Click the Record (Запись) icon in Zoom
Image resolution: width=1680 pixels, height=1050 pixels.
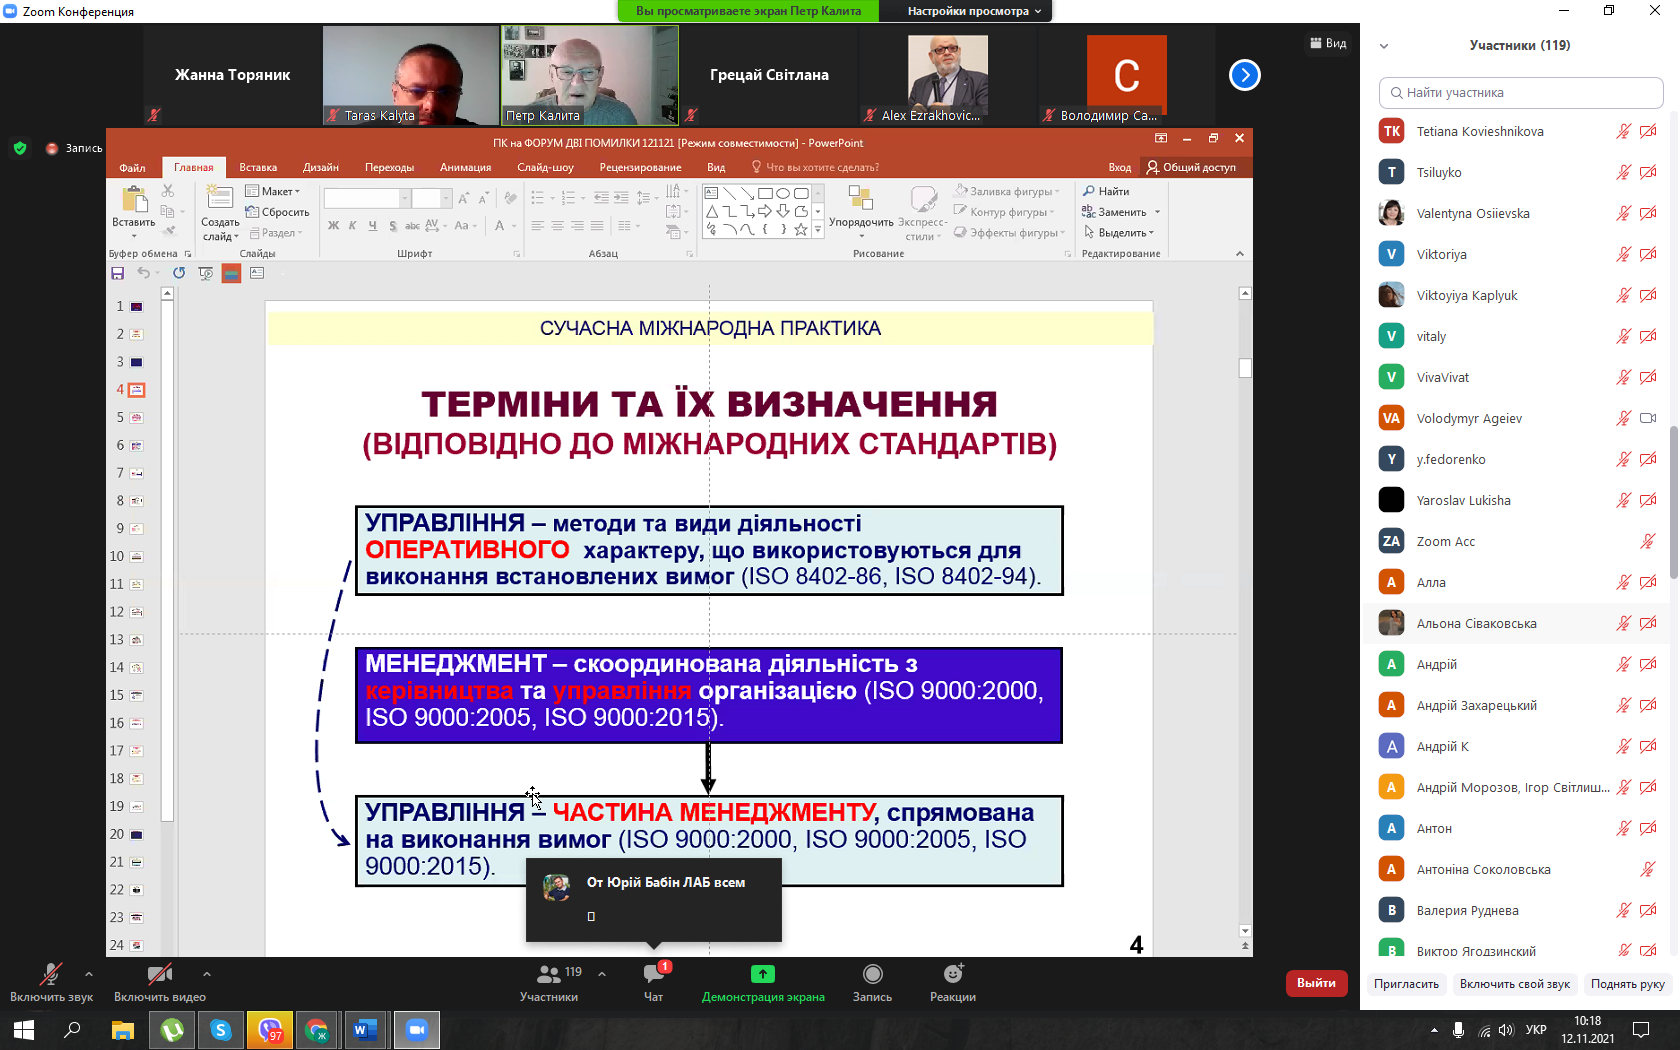pos(873,974)
